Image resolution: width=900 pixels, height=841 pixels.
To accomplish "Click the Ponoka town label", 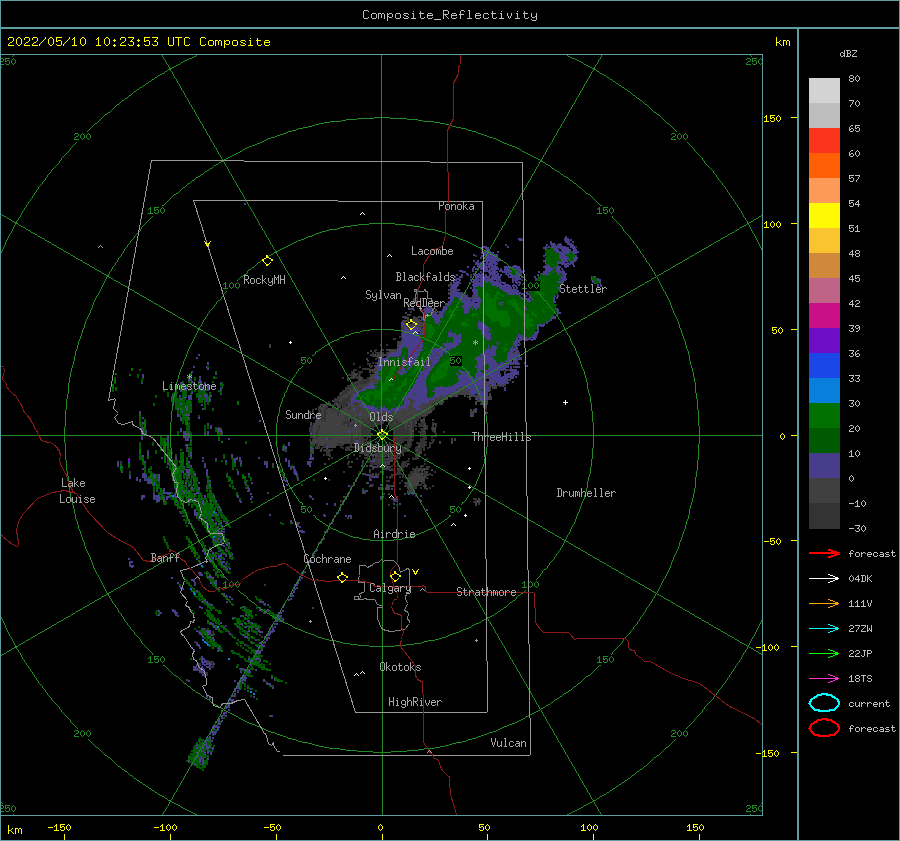I will [456, 206].
